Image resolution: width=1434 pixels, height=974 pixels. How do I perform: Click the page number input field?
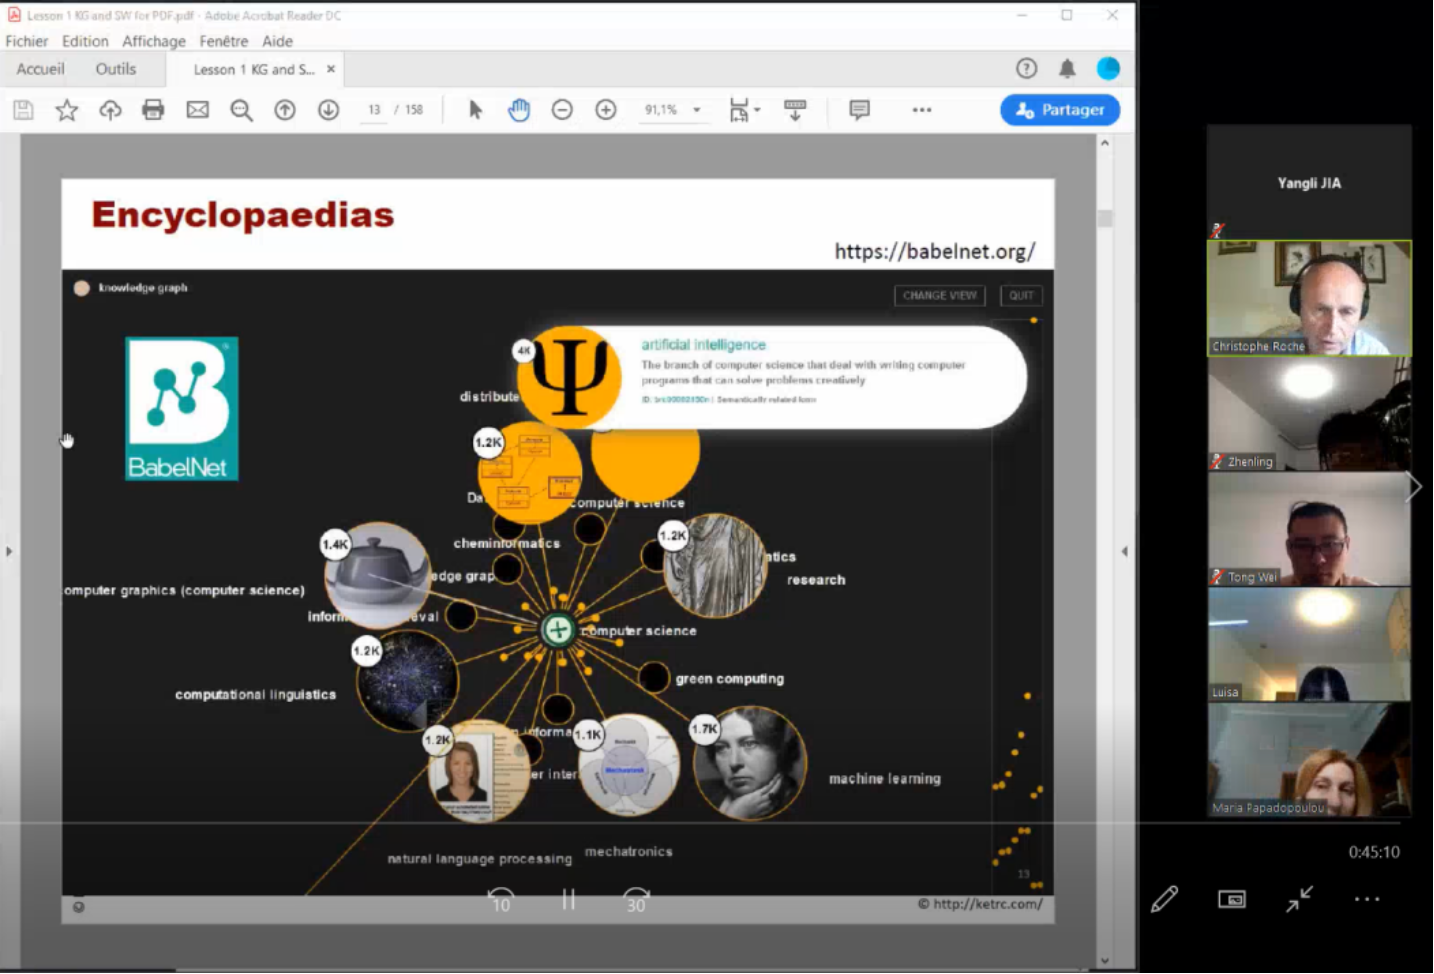(x=374, y=110)
